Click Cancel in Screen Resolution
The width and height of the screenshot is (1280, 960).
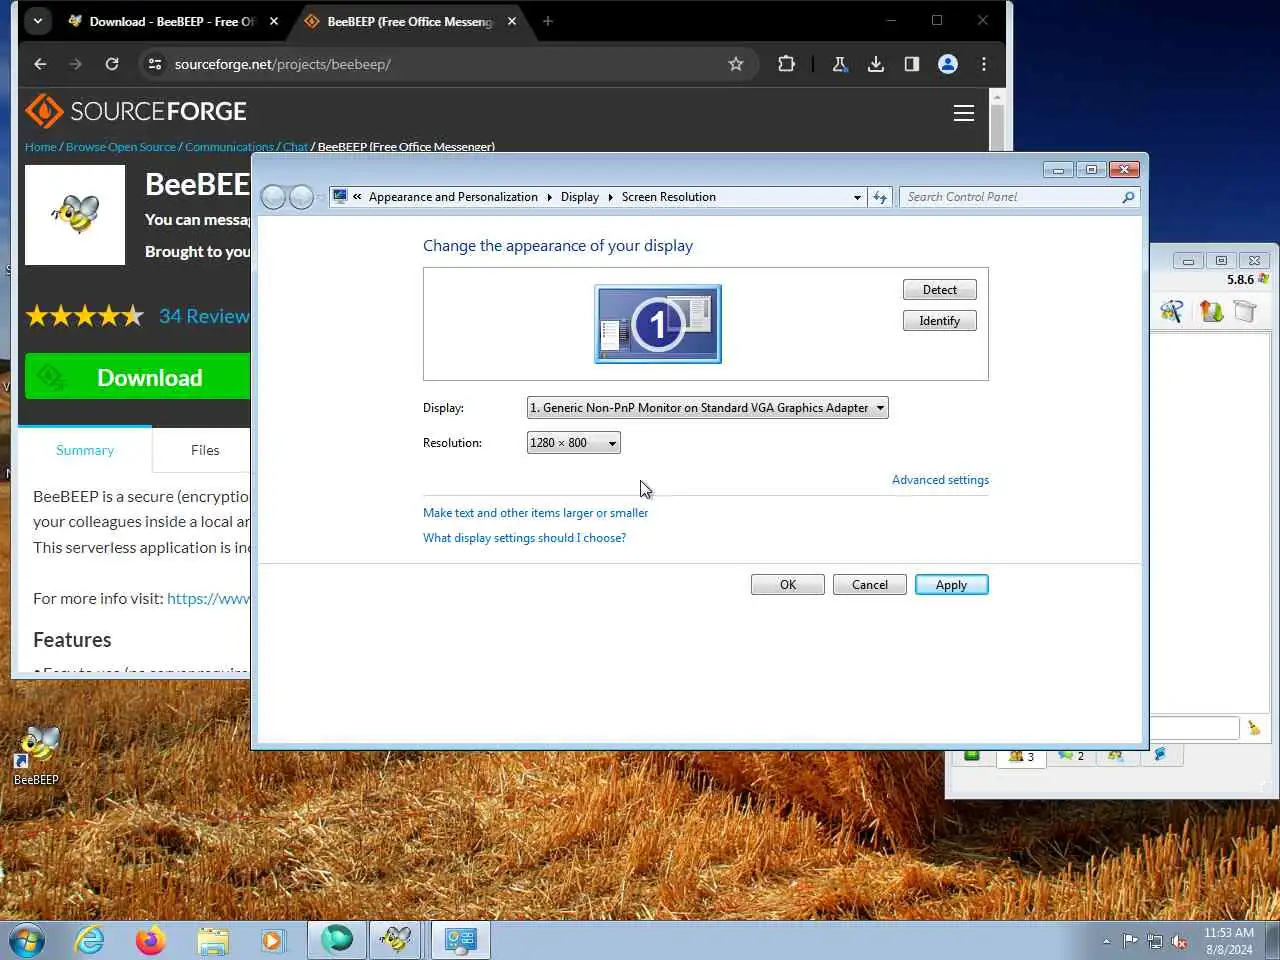[870, 585]
